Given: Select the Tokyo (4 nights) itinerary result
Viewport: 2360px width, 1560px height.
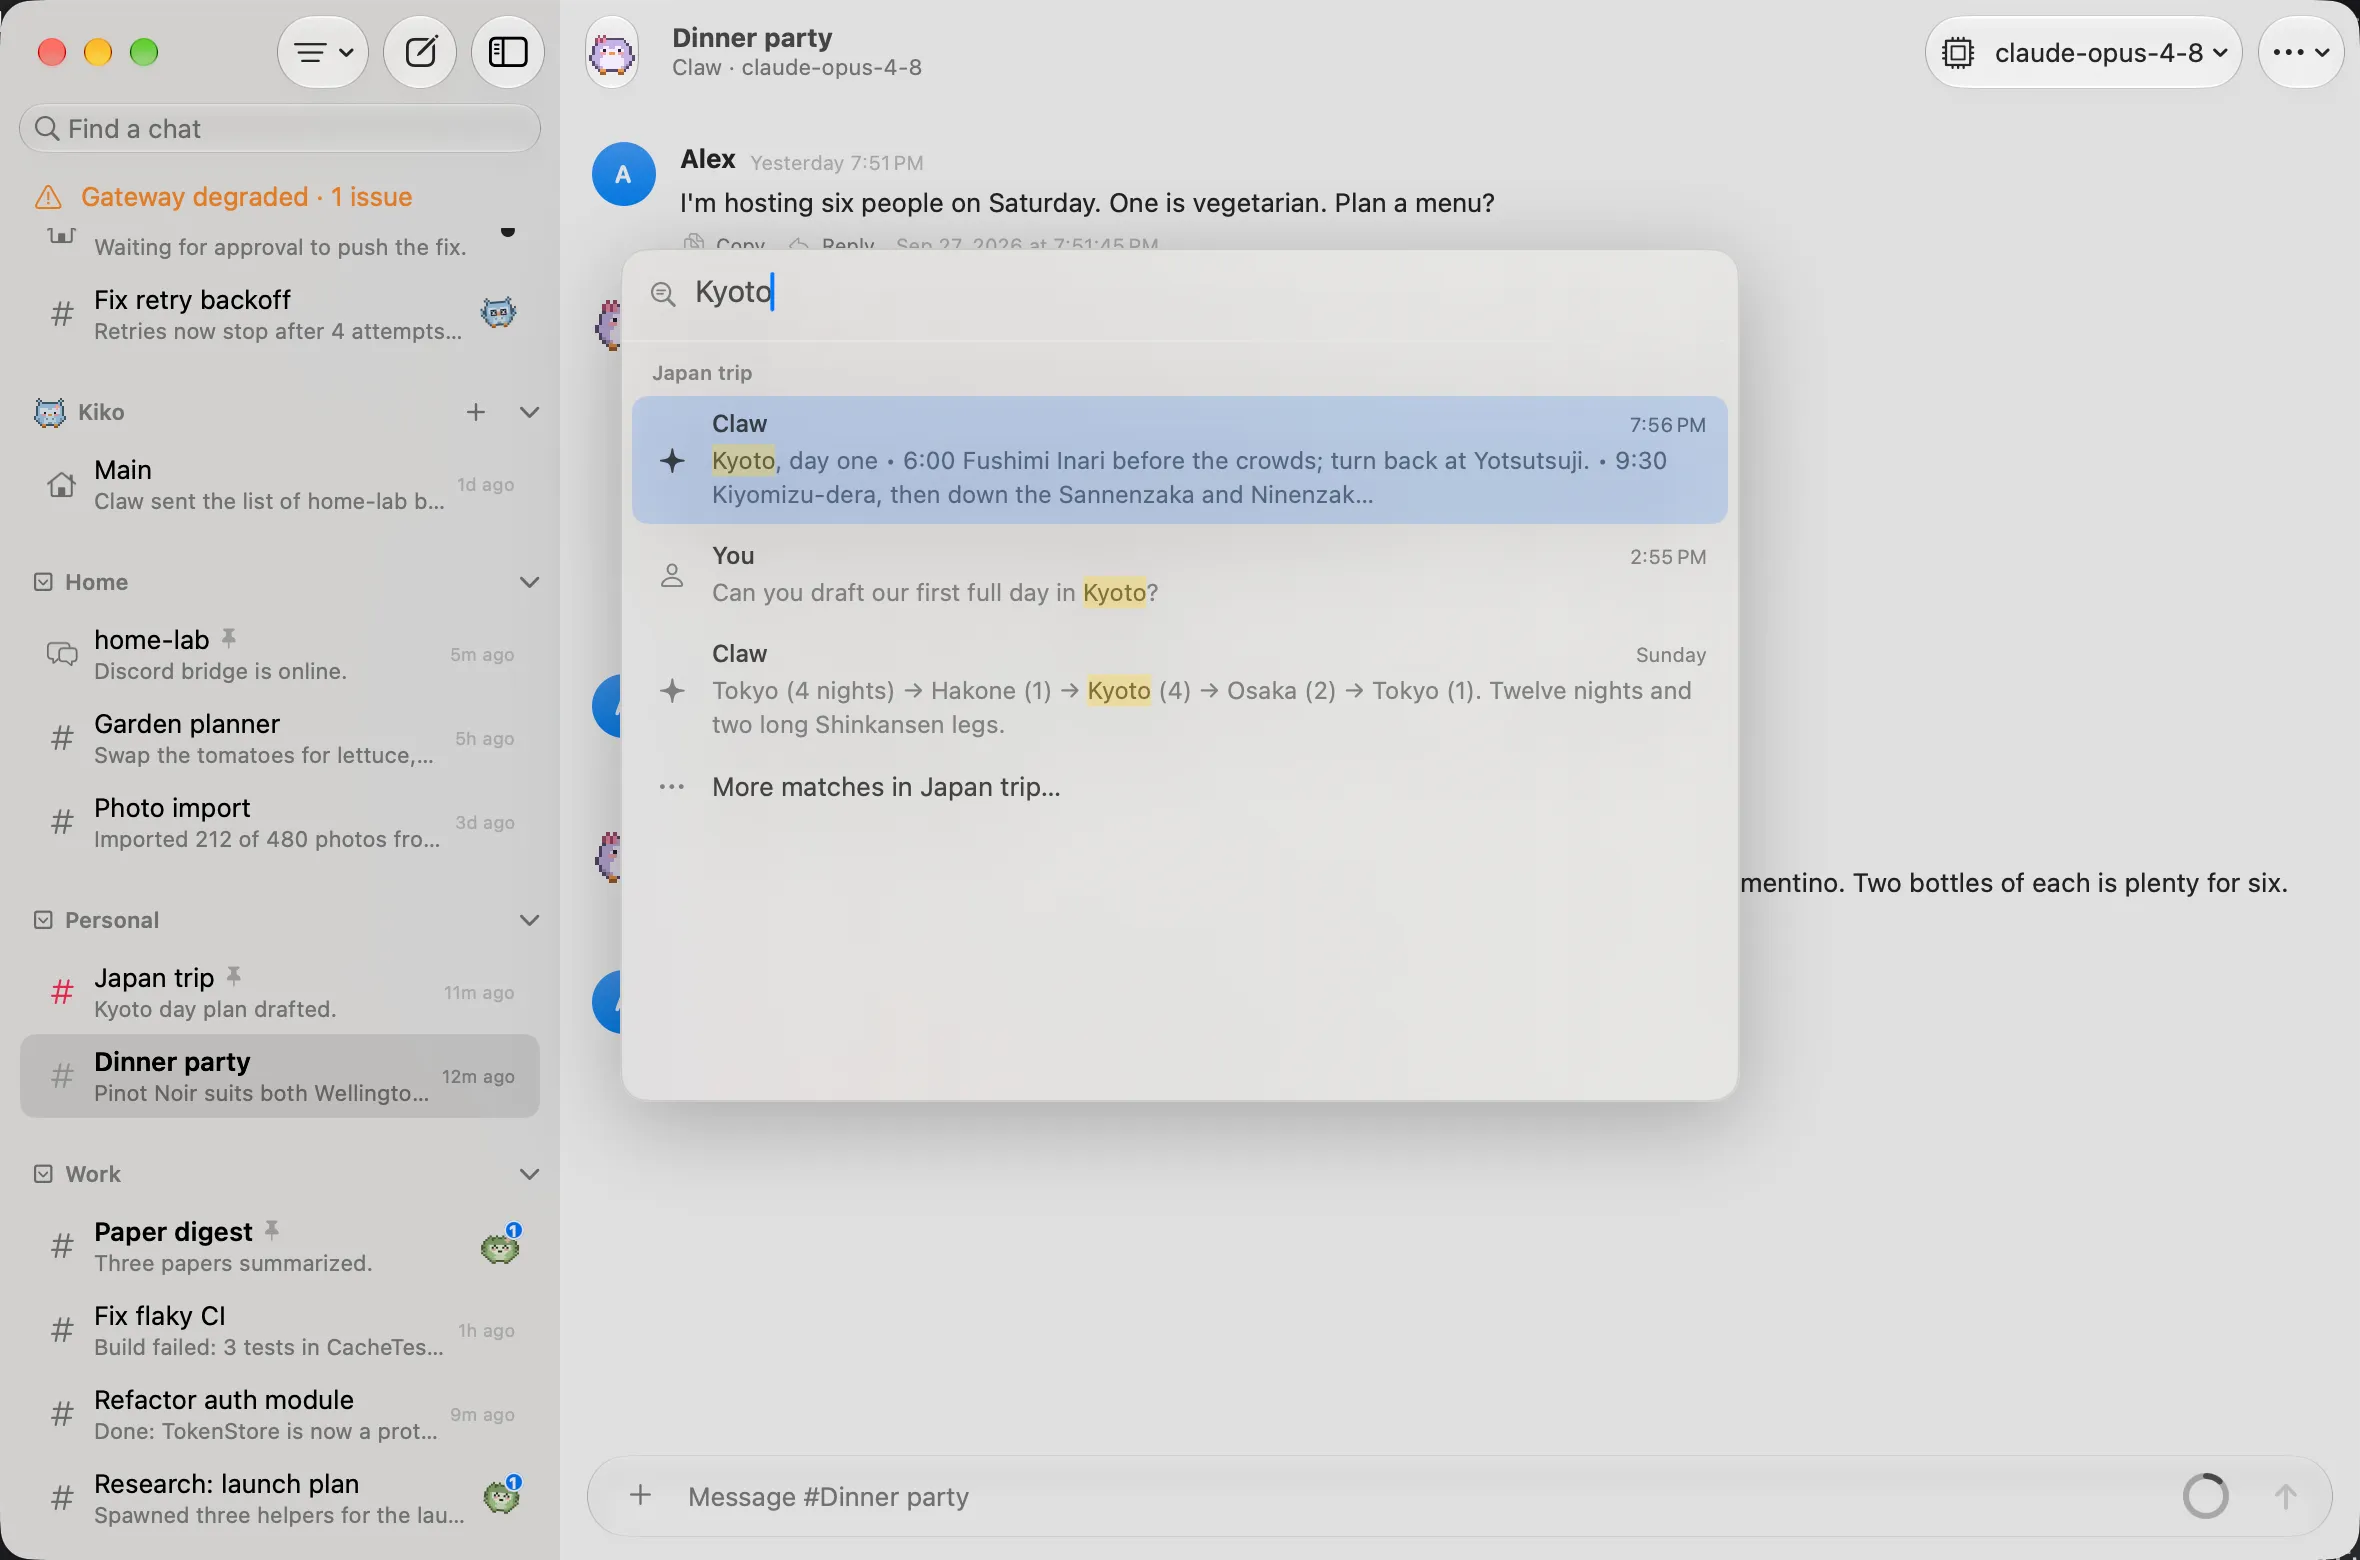Looking at the screenshot, I should (x=1180, y=690).
